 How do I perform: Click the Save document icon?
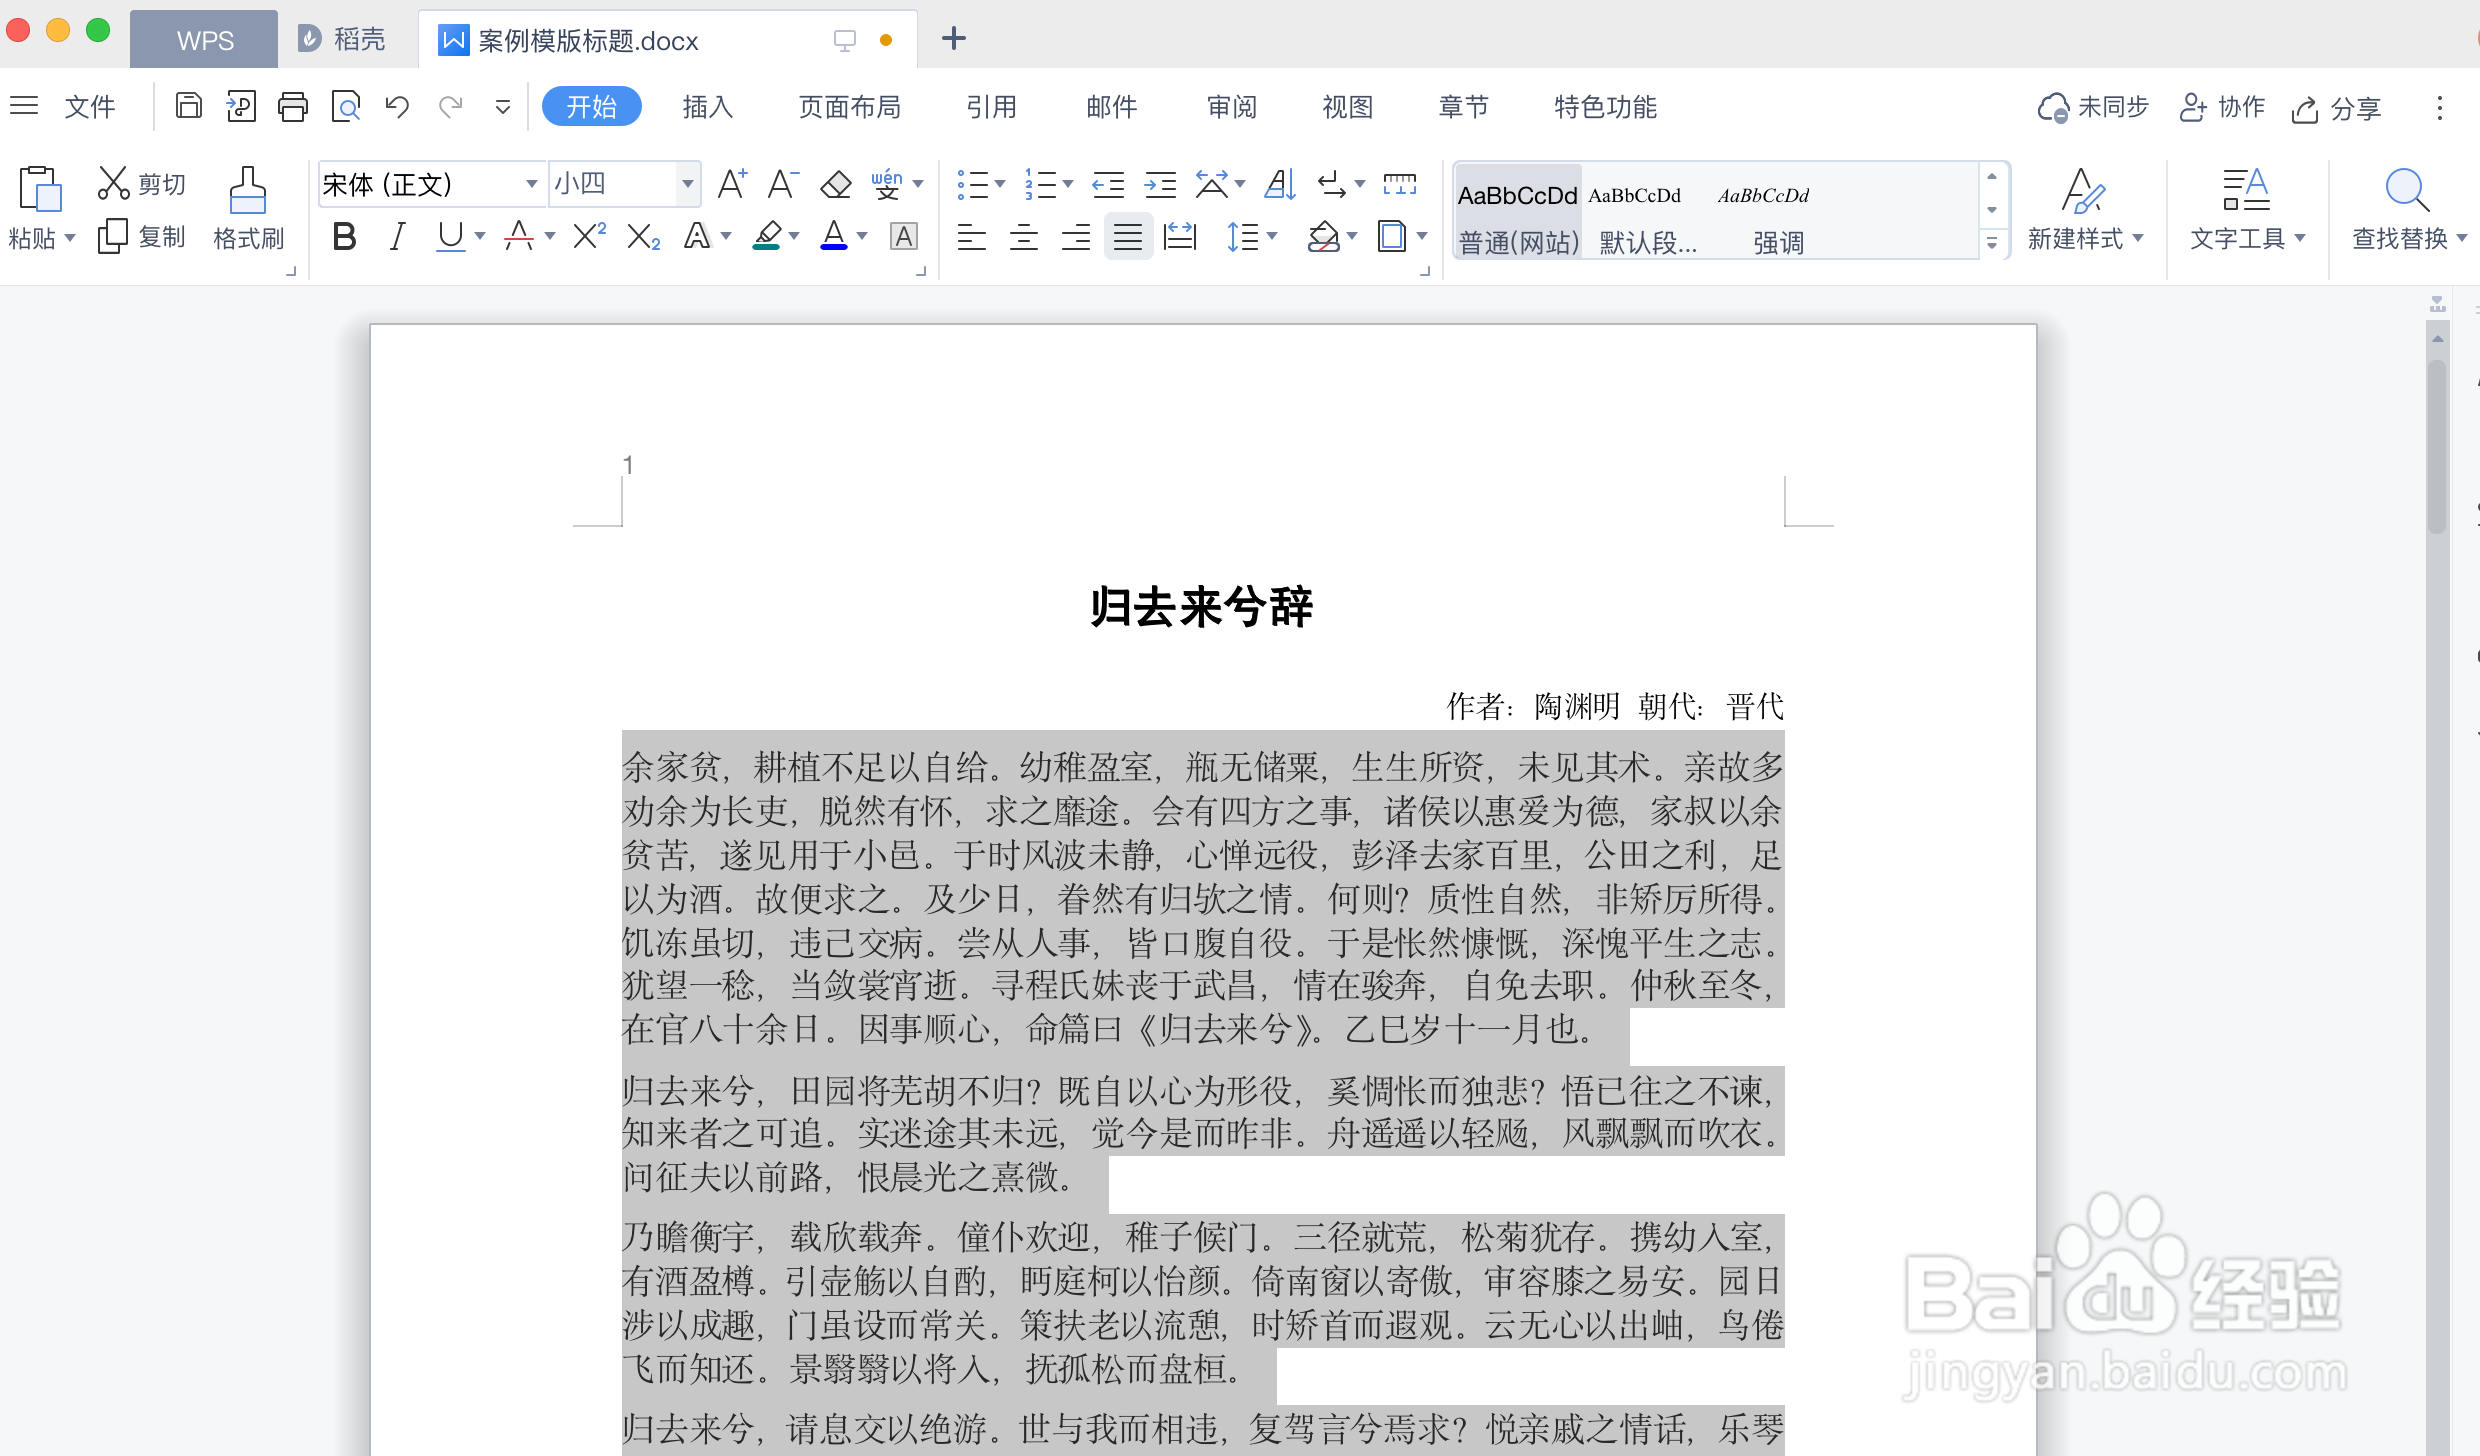click(188, 106)
